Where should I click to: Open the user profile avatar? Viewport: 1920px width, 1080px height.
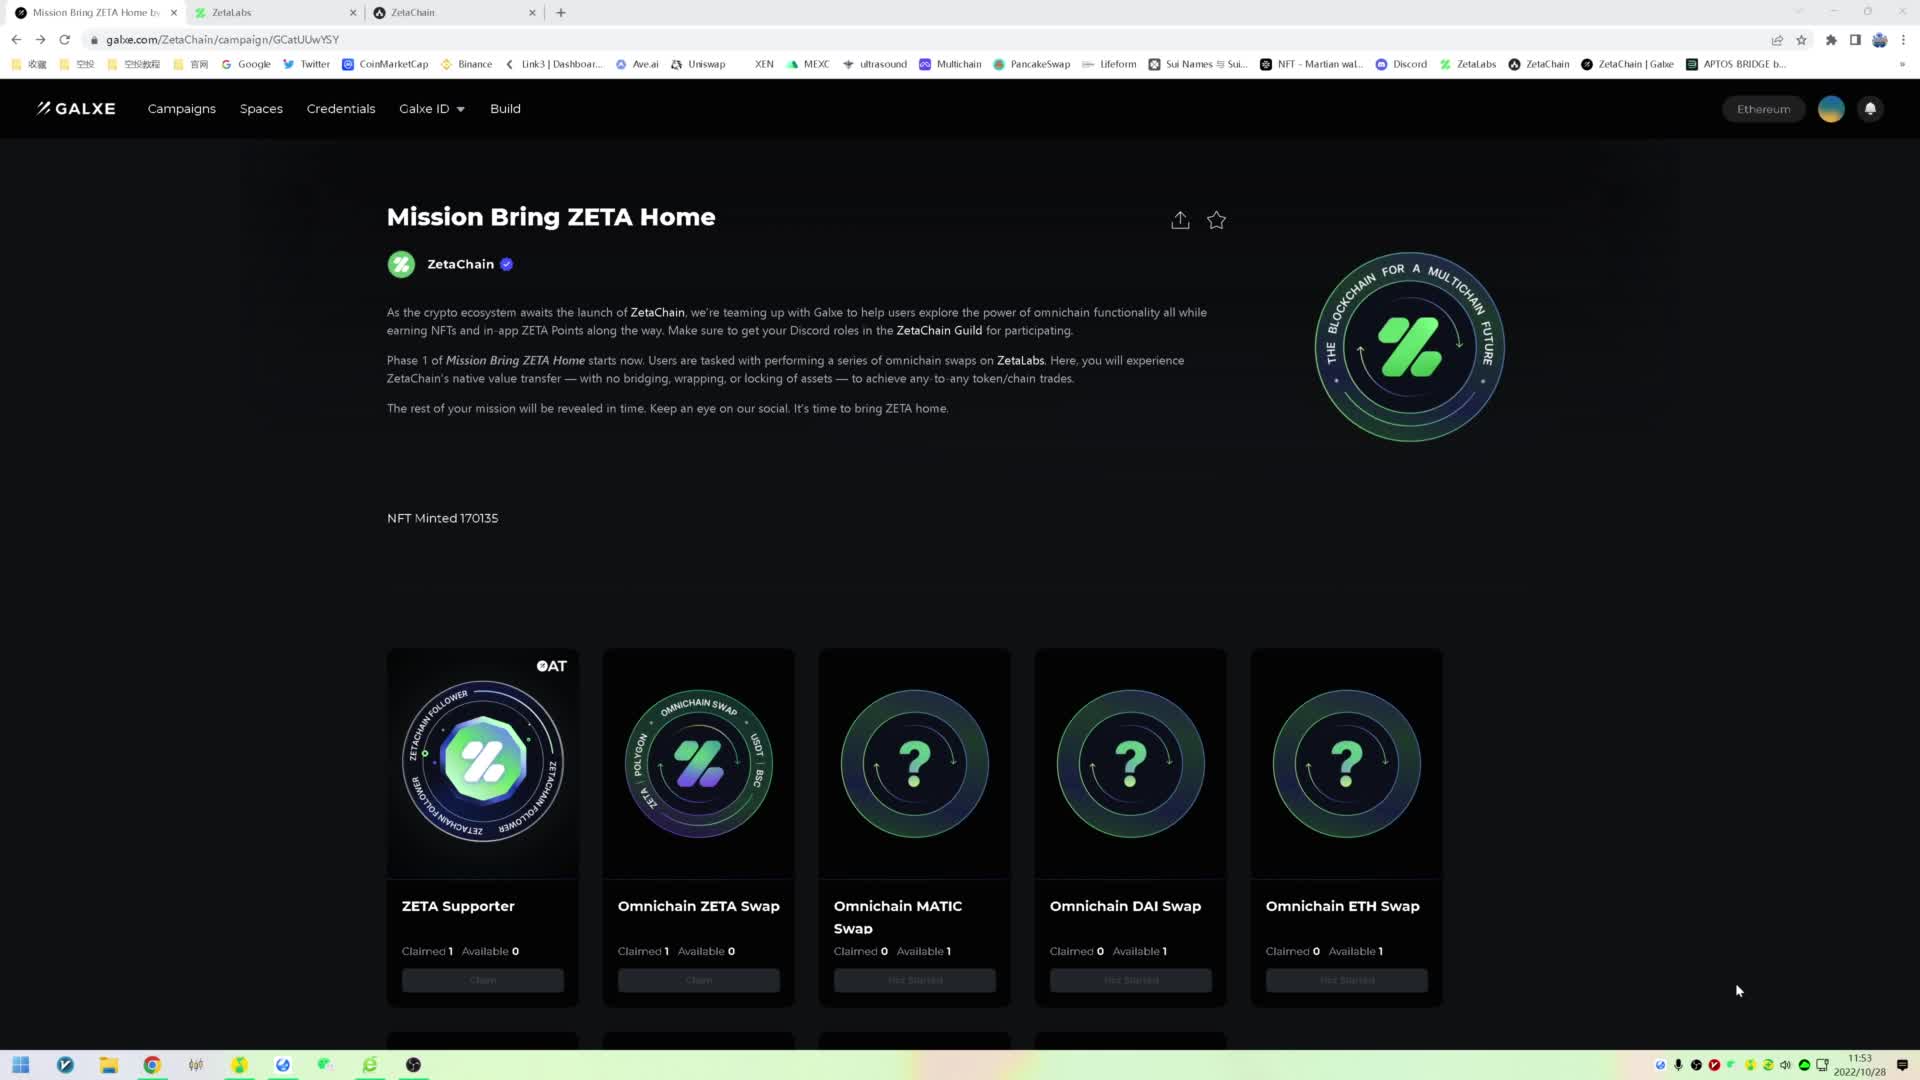[1831, 109]
